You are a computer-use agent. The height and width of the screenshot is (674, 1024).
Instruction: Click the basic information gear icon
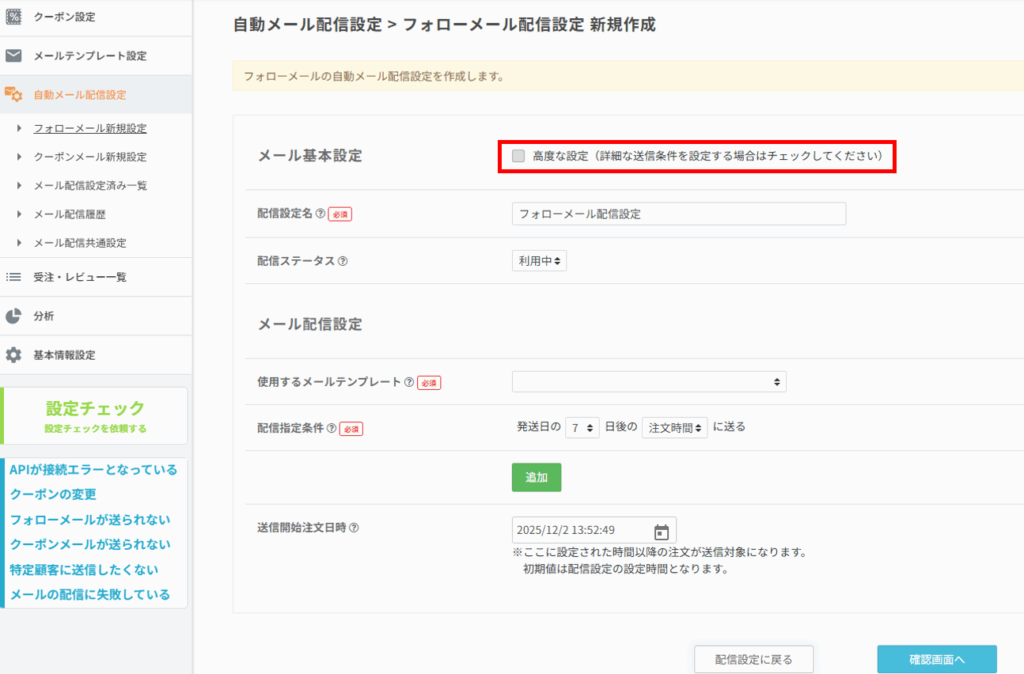coord(14,355)
